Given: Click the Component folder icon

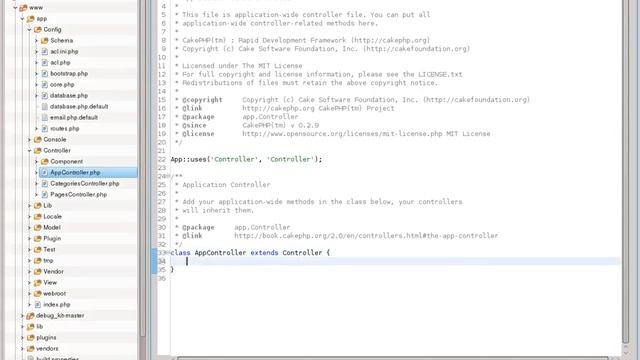Looking at the screenshot, I should (44, 162).
